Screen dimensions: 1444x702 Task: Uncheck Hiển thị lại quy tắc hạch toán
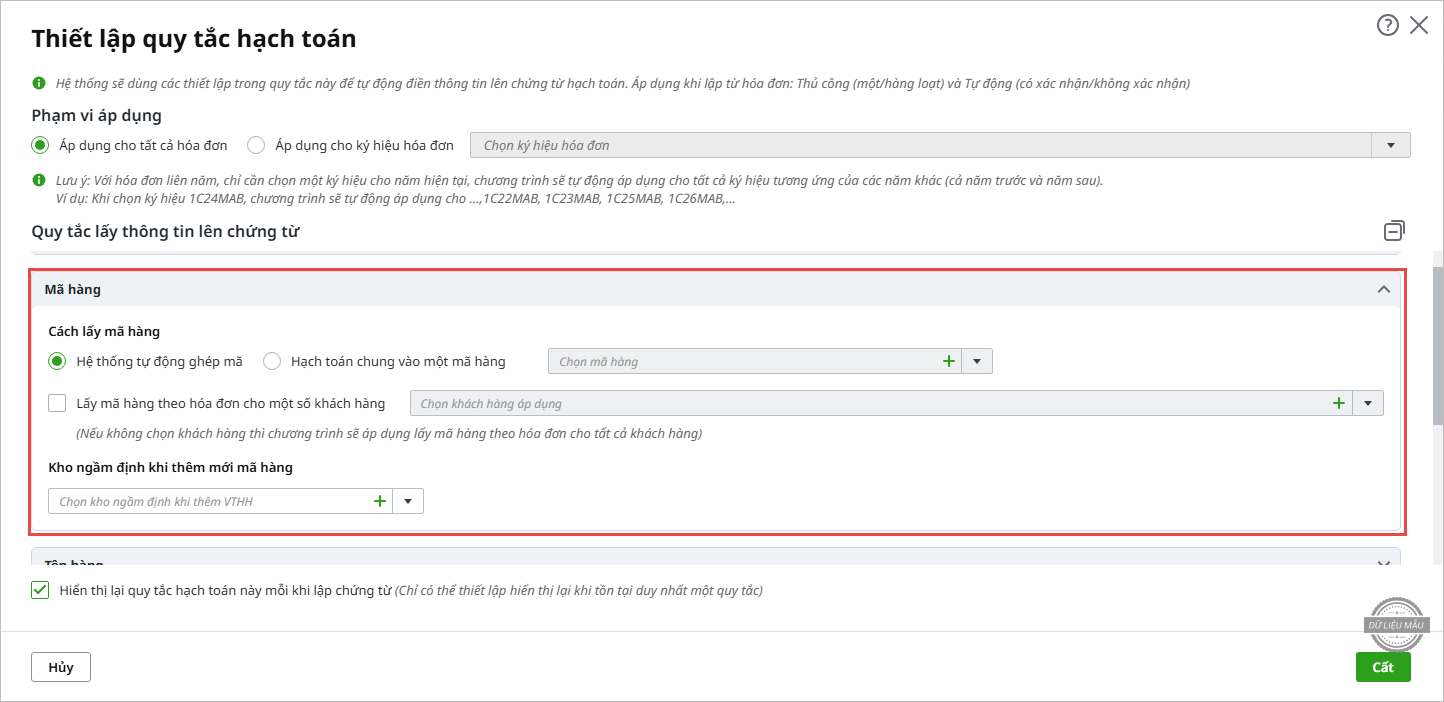[40, 590]
